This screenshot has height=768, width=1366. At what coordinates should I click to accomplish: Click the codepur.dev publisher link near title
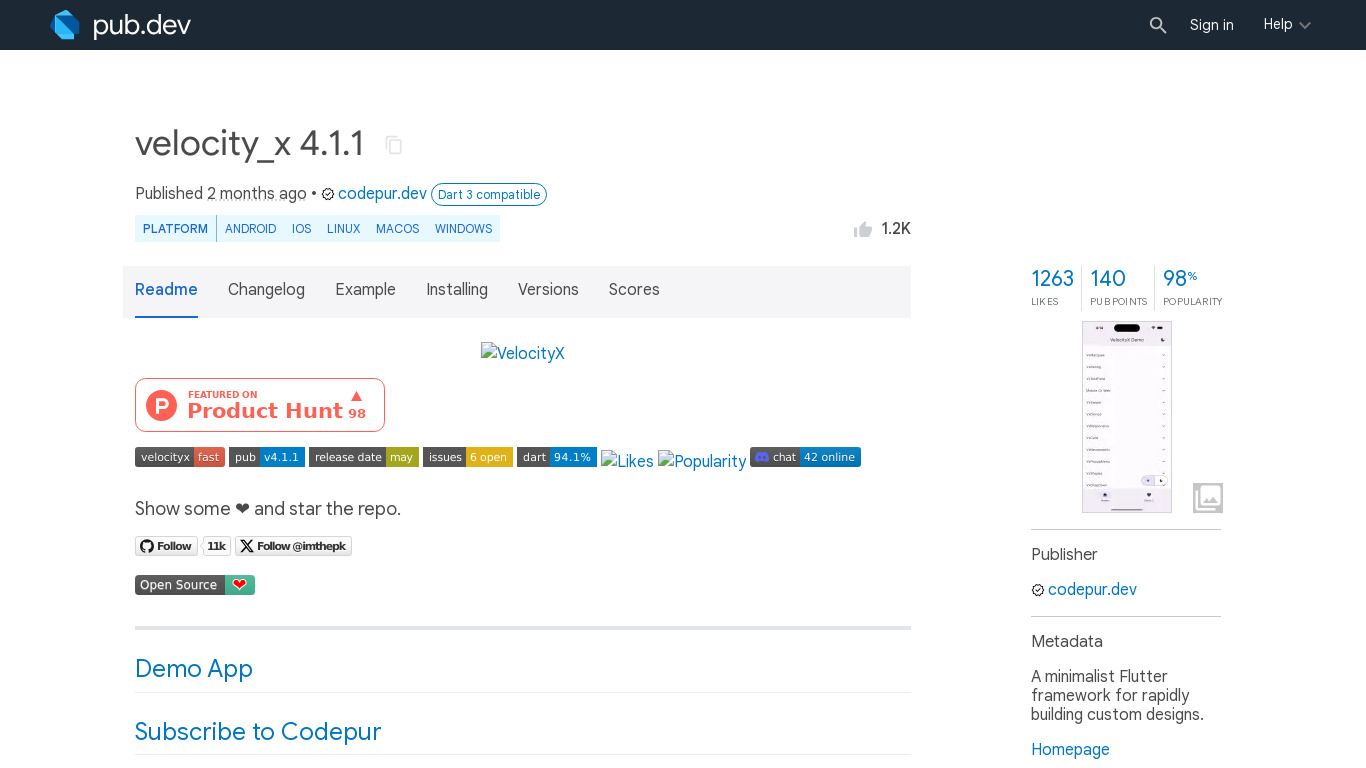[x=382, y=194]
